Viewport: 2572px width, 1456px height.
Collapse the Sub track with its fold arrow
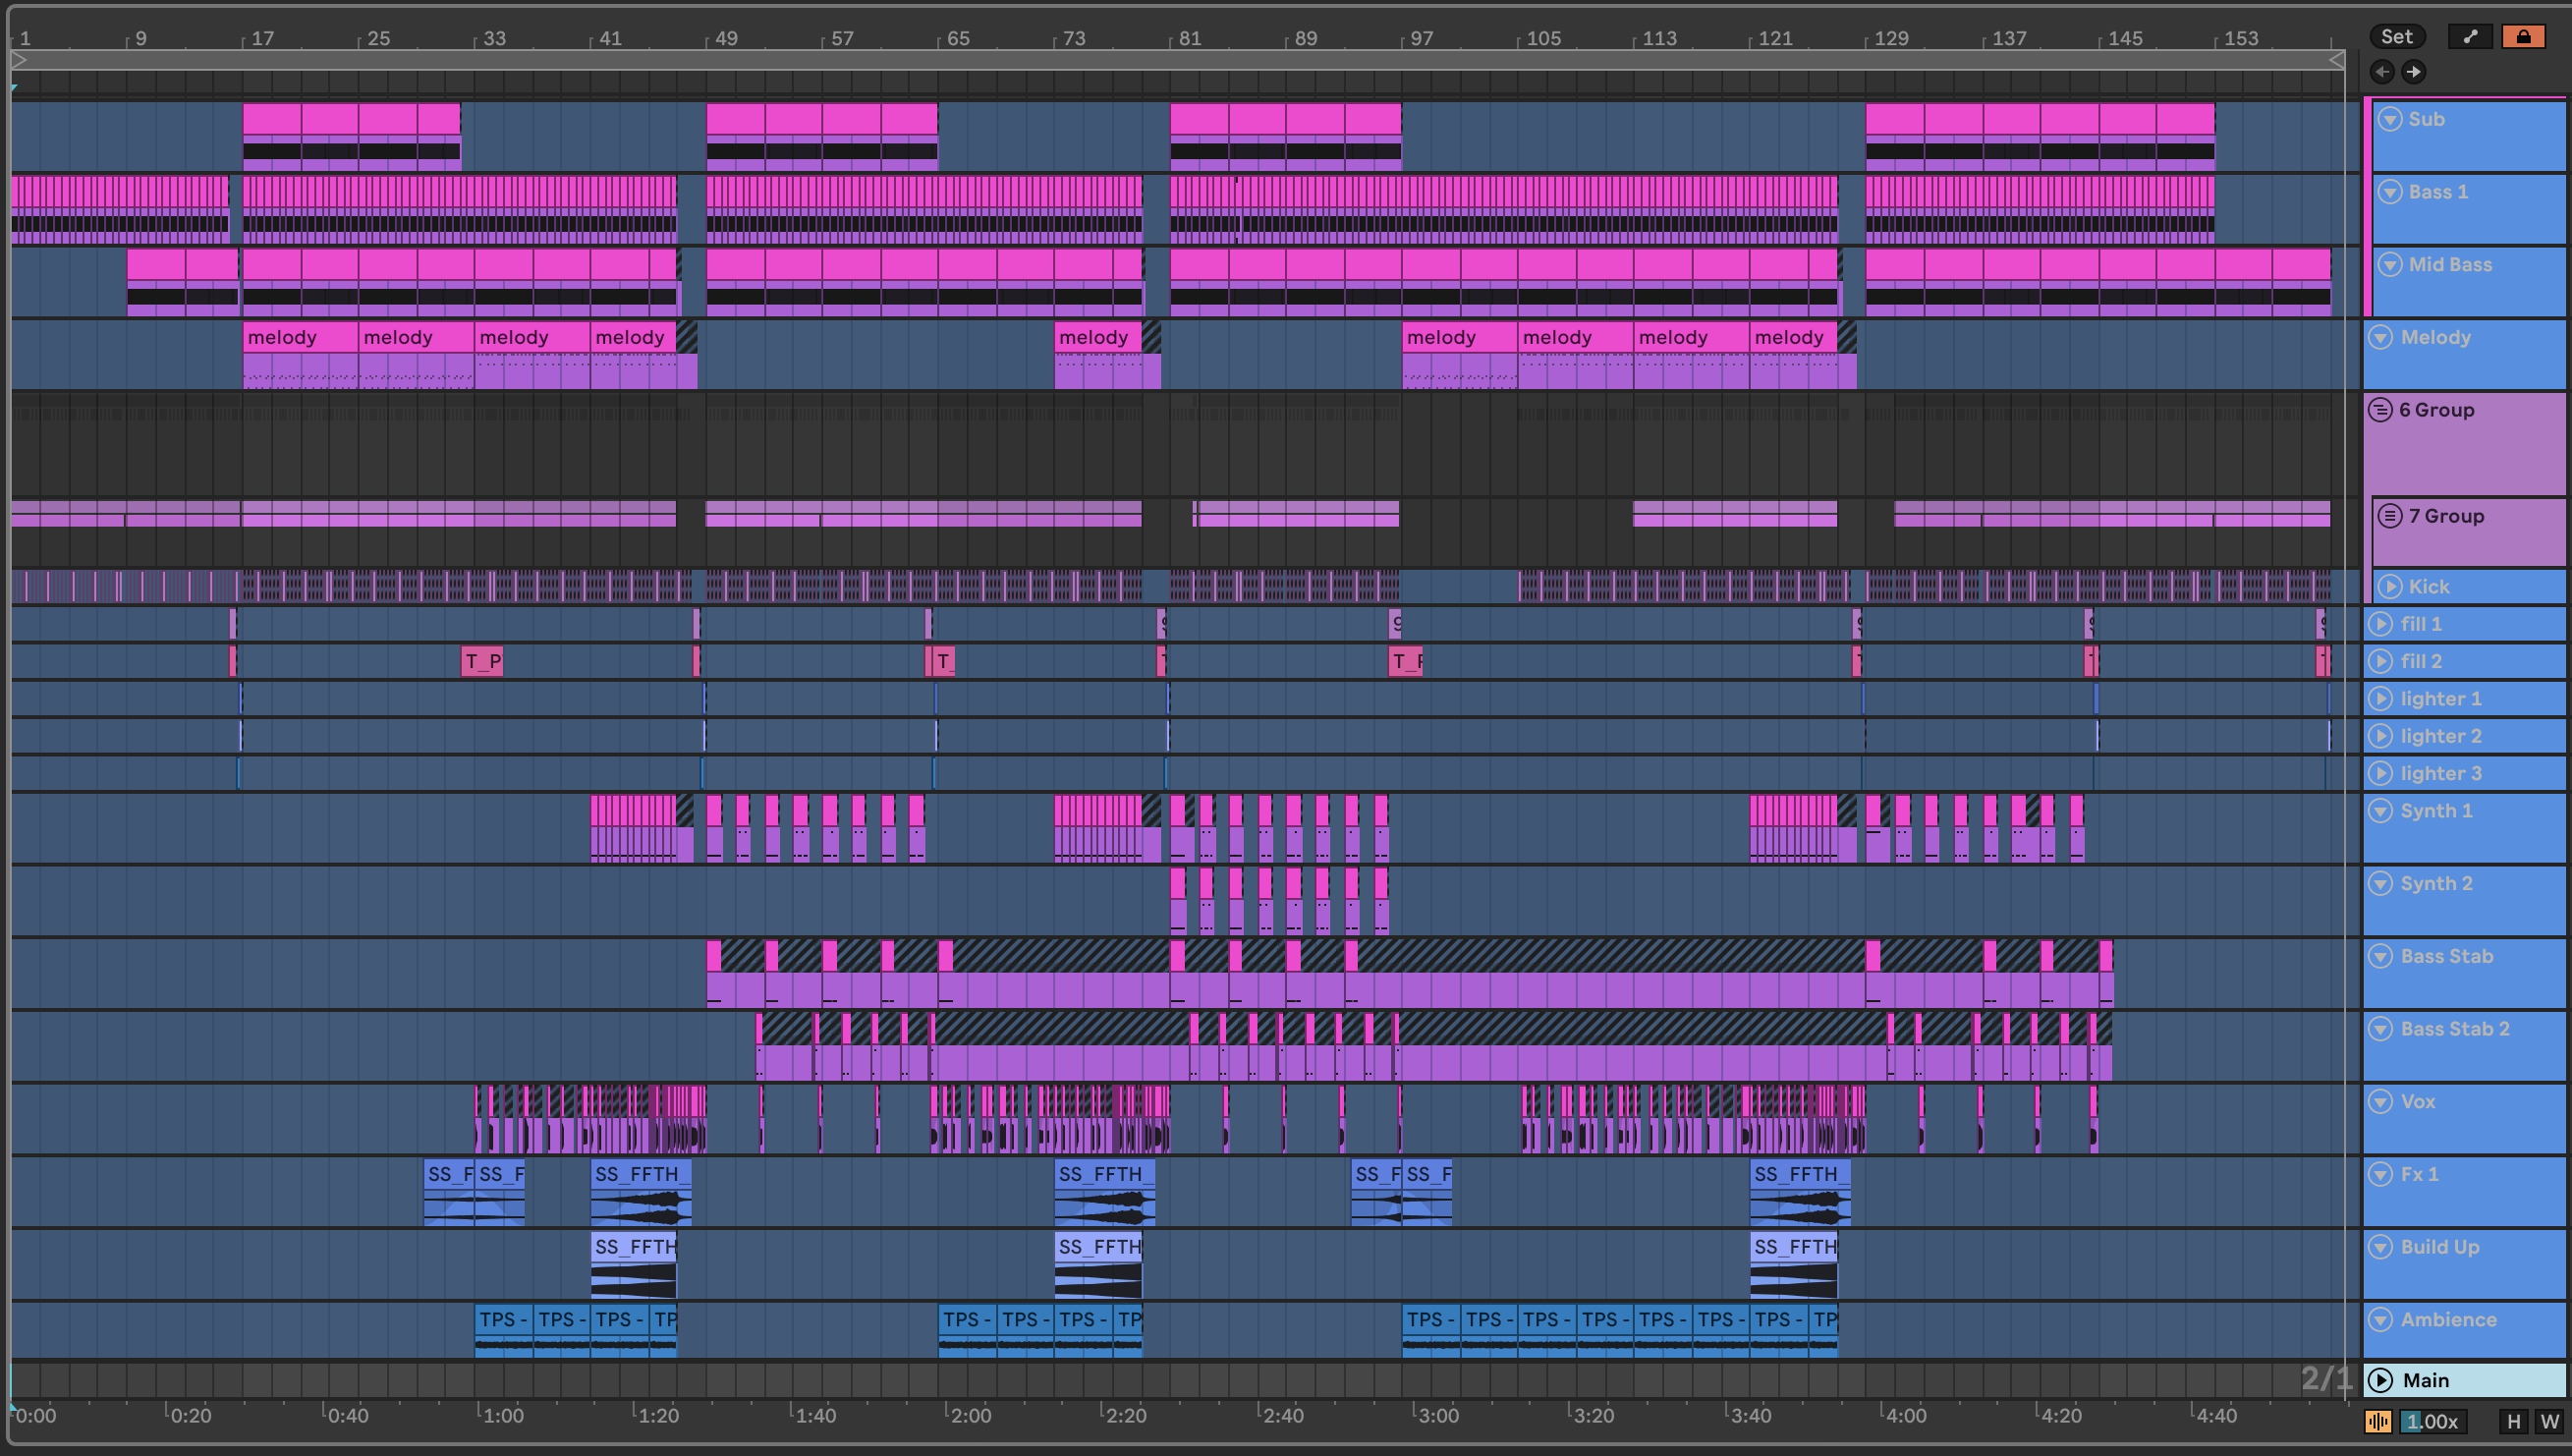coord(2389,119)
